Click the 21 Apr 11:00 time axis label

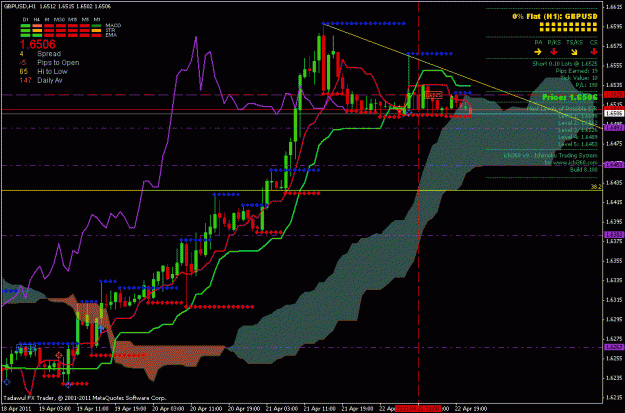[x=319, y=409]
